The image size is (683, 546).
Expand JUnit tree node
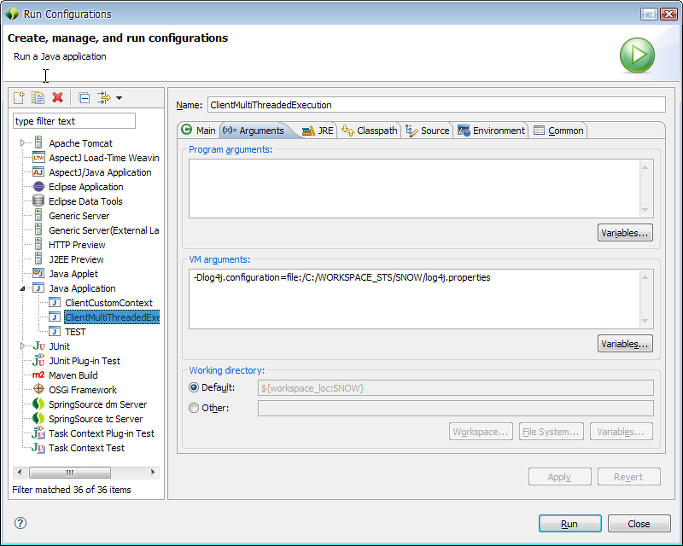coord(22,346)
